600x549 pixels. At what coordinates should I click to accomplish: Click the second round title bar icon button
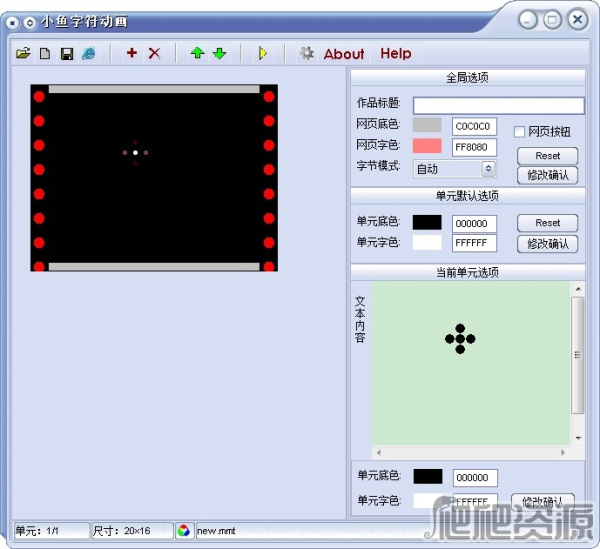[29, 23]
